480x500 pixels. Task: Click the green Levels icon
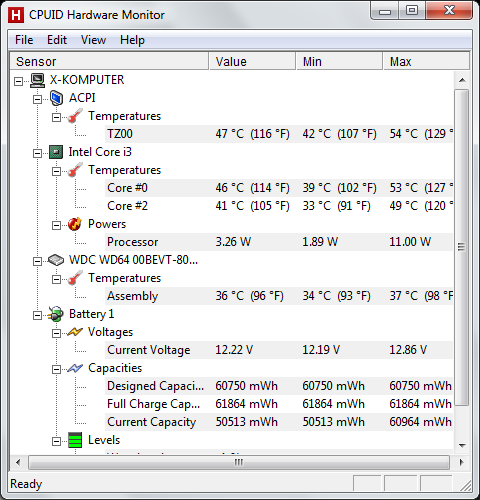(75, 440)
